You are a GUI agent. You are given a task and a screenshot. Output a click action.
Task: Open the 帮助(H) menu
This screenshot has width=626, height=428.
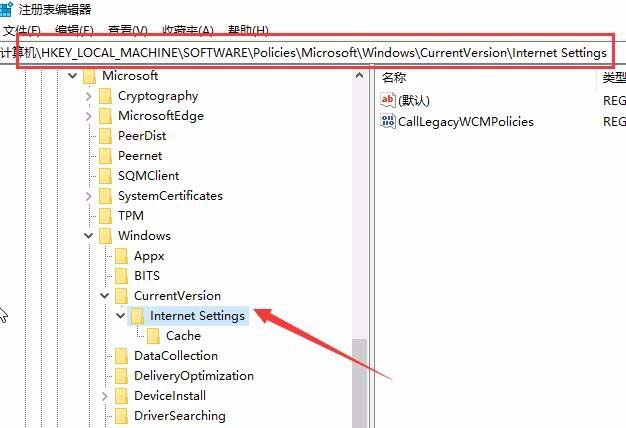[248, 30]
